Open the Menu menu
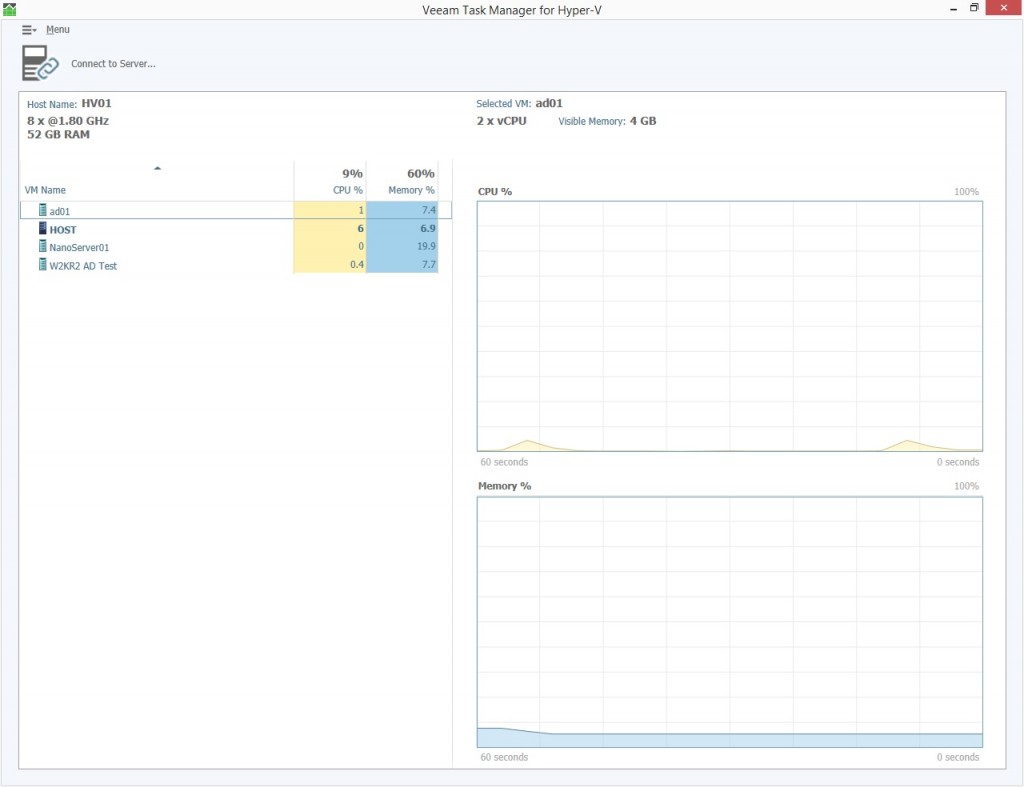The height and width of the screenshot is (787, 1024). pyautogui.click(x=57, y=29)
